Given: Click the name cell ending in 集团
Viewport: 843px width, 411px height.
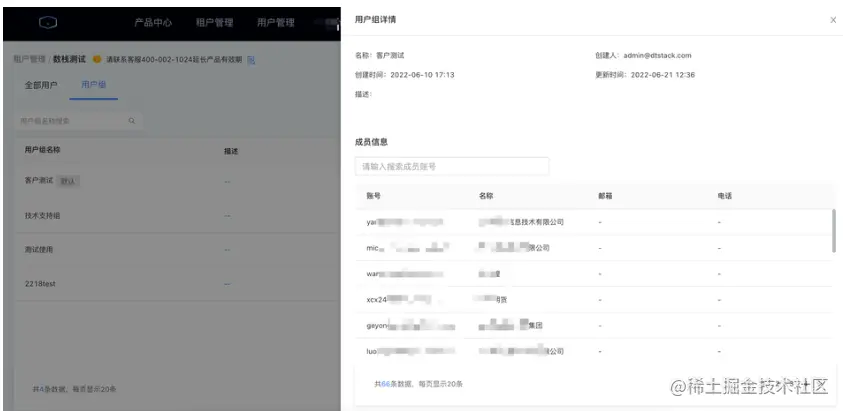Looking at the screenshot, I should click(511, 325).
